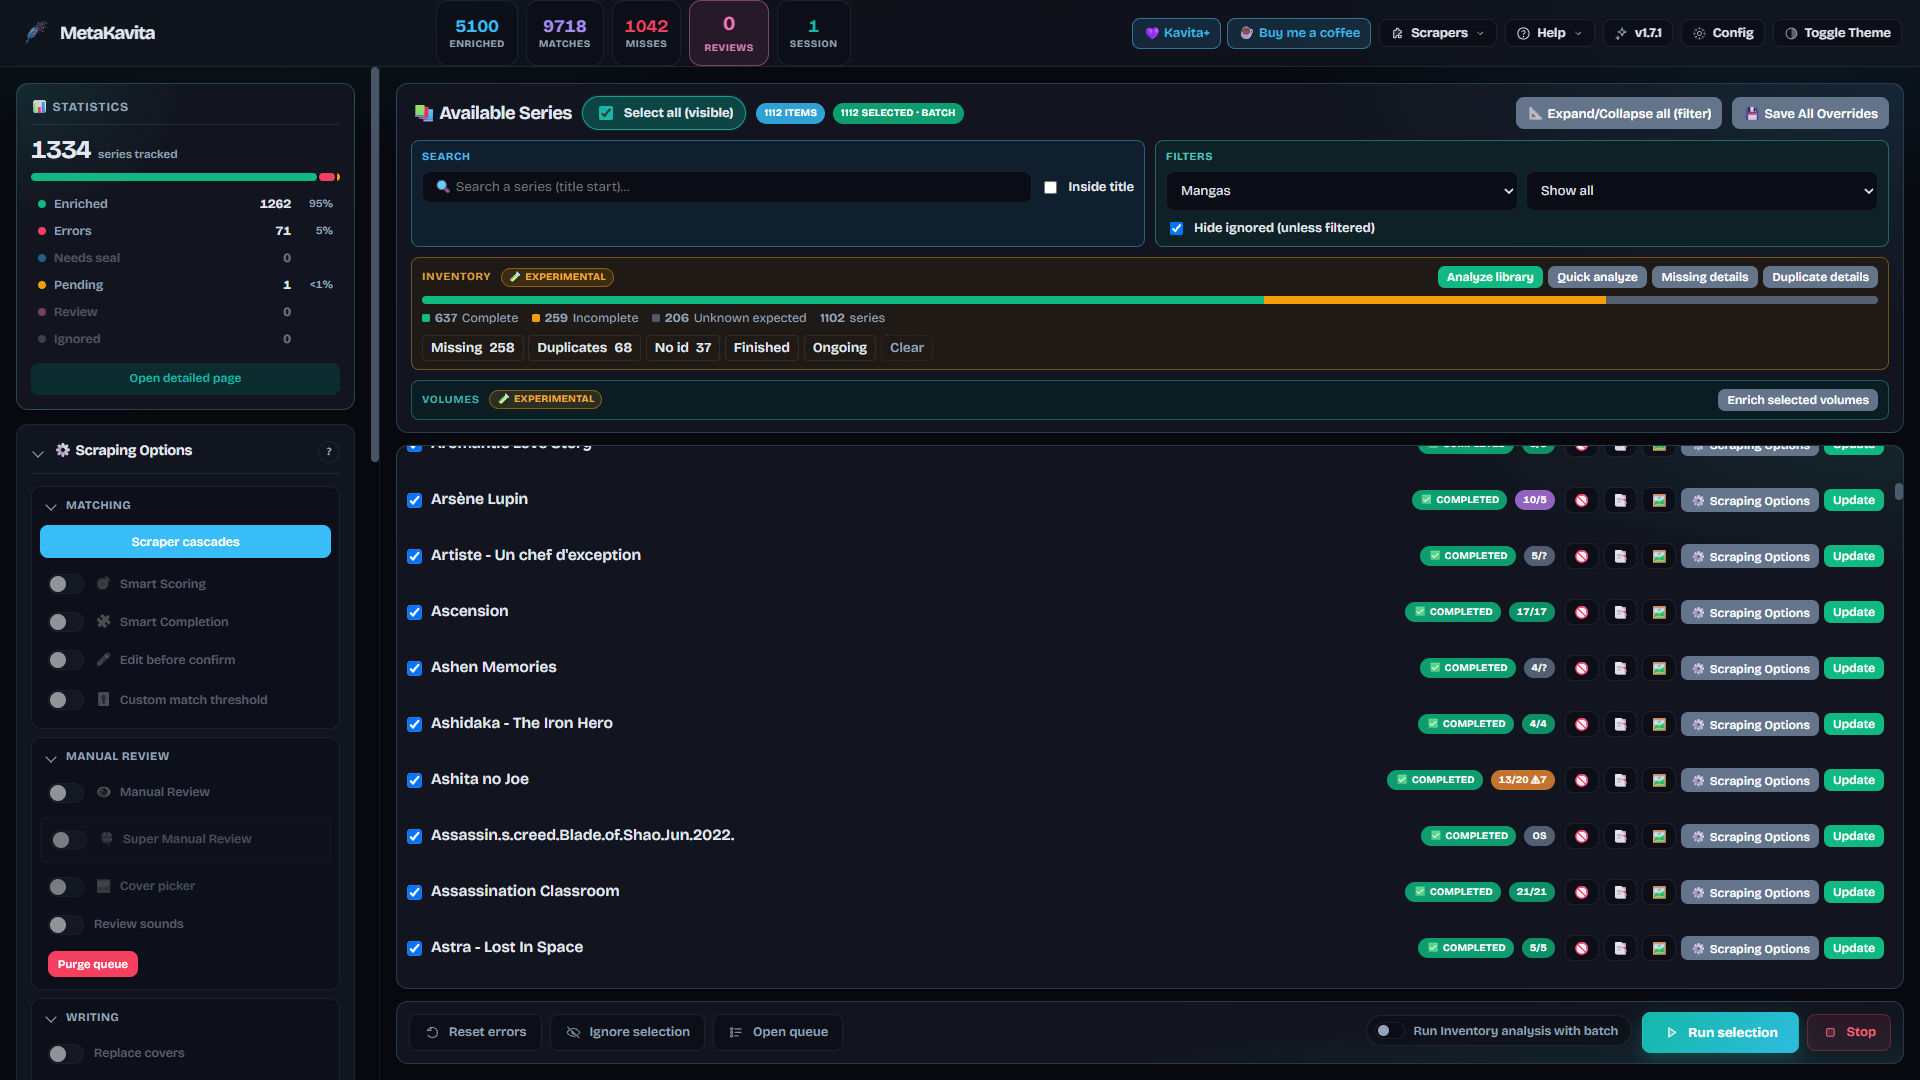This screenshot has height=1080, width=1920.
Task: Collapse the MATCHING section
Action: [51, 506]
